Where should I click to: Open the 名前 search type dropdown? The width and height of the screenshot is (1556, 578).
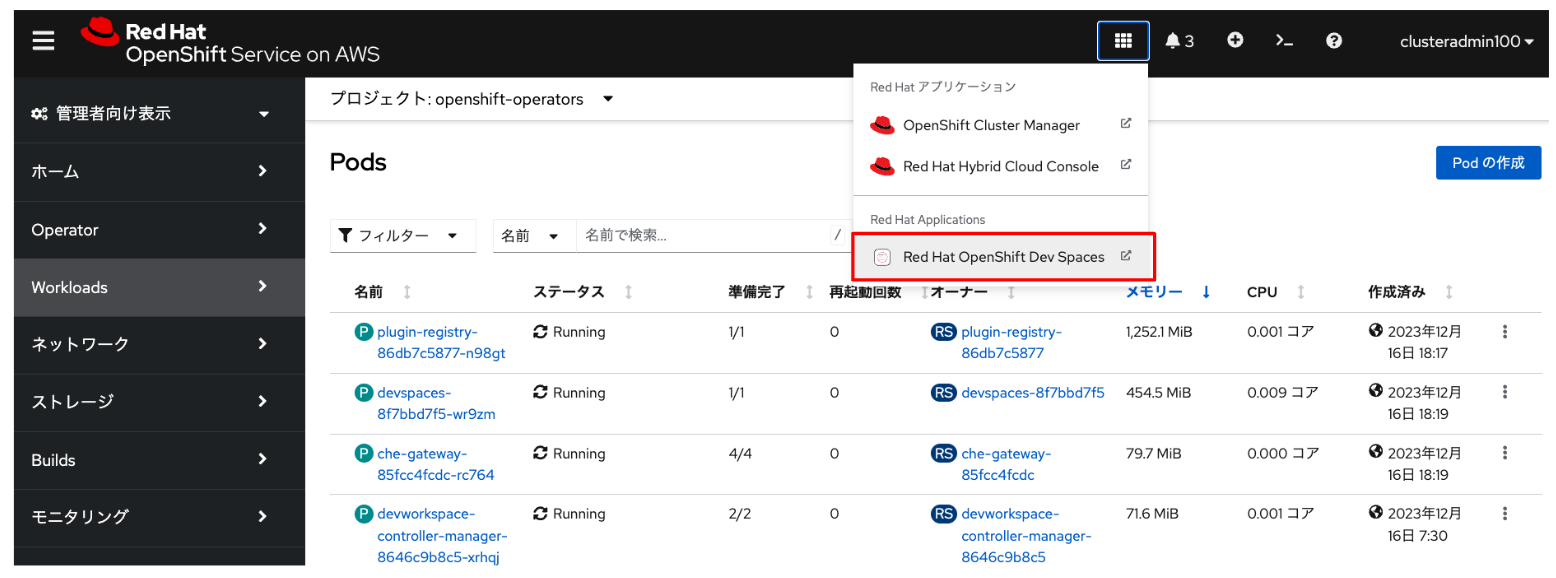pos(535,236)
